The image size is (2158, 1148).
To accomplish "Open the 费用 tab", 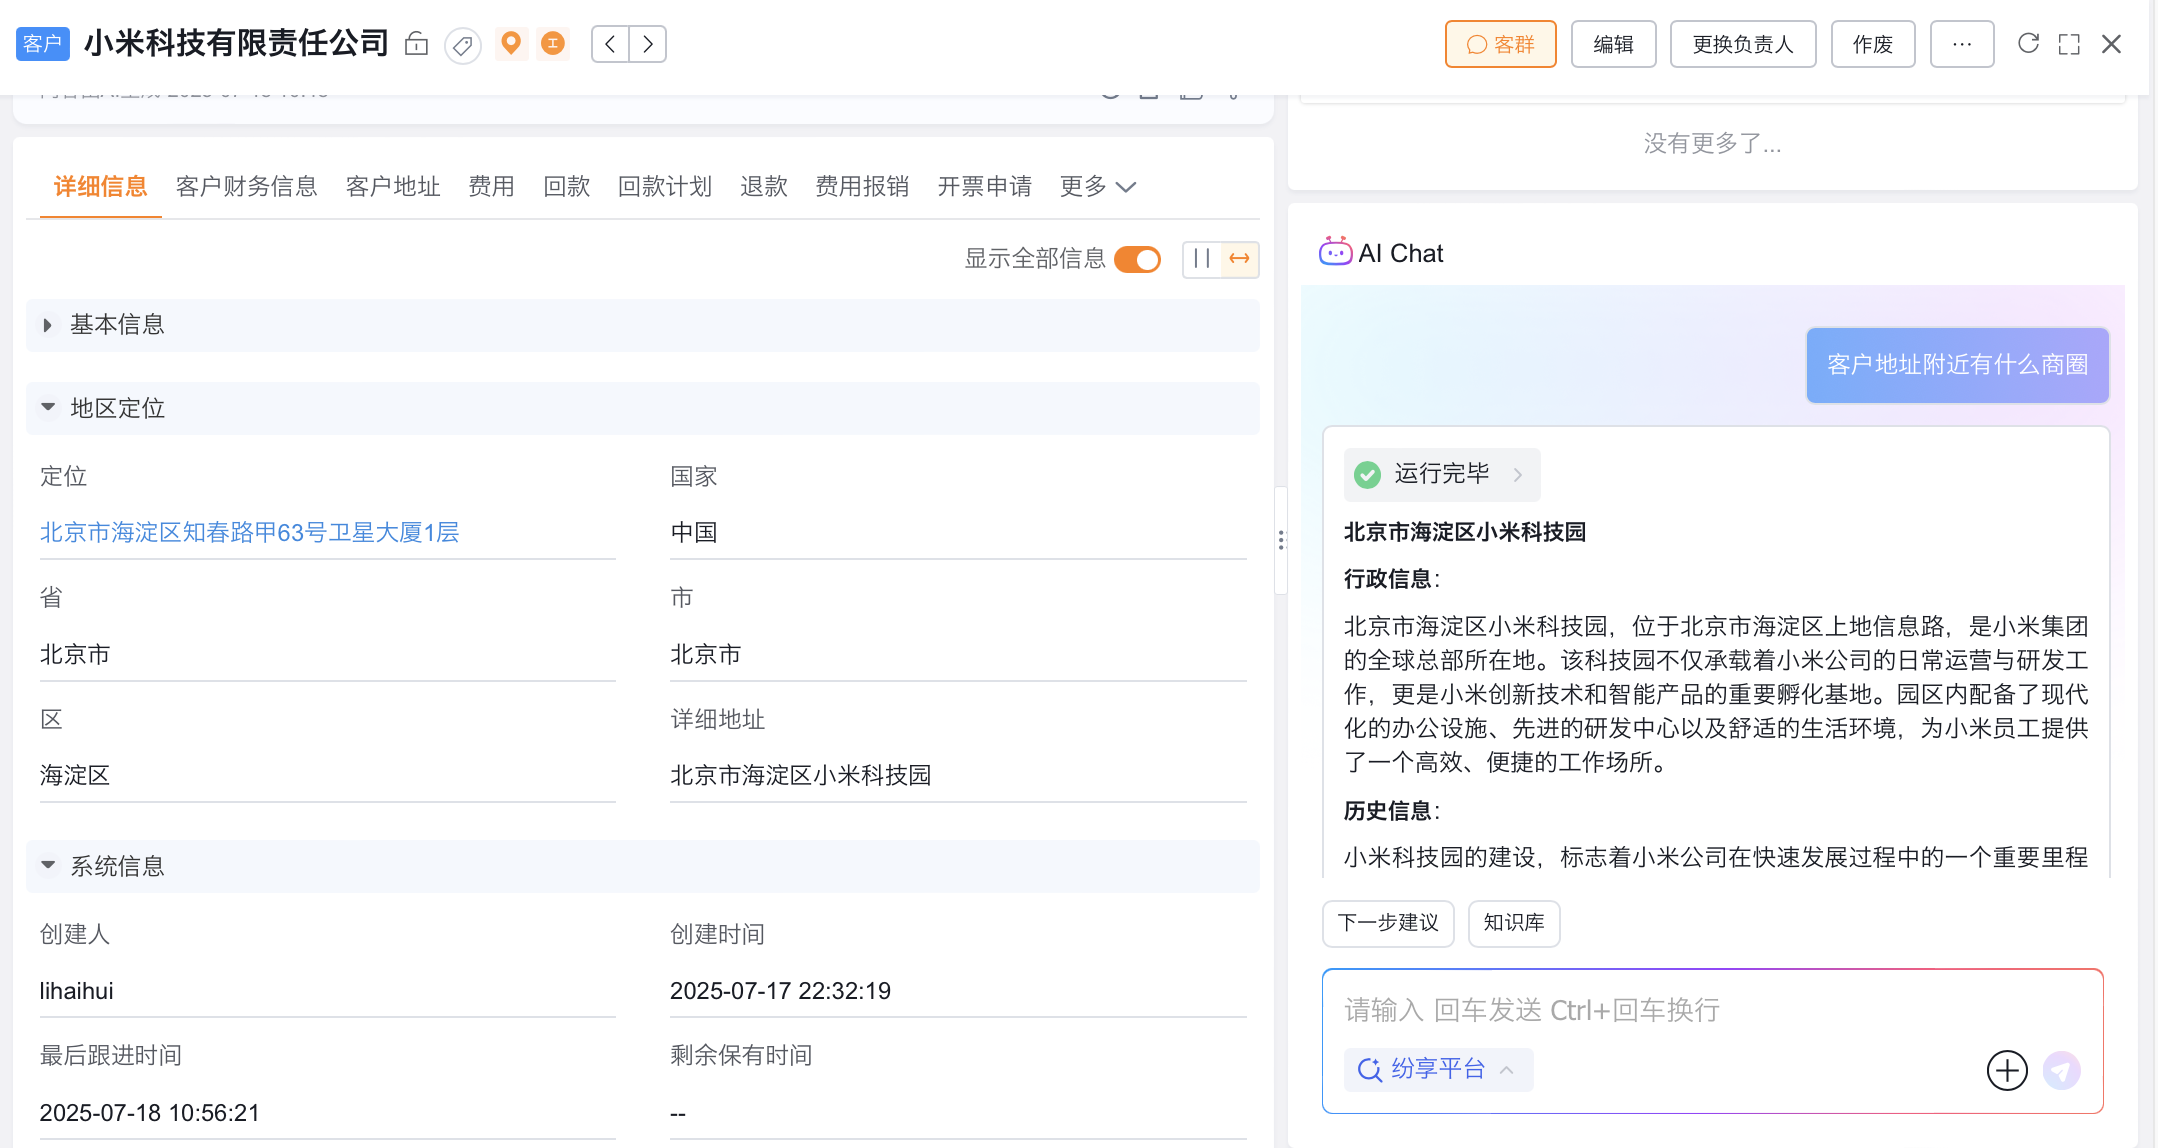I will point(491,187).
